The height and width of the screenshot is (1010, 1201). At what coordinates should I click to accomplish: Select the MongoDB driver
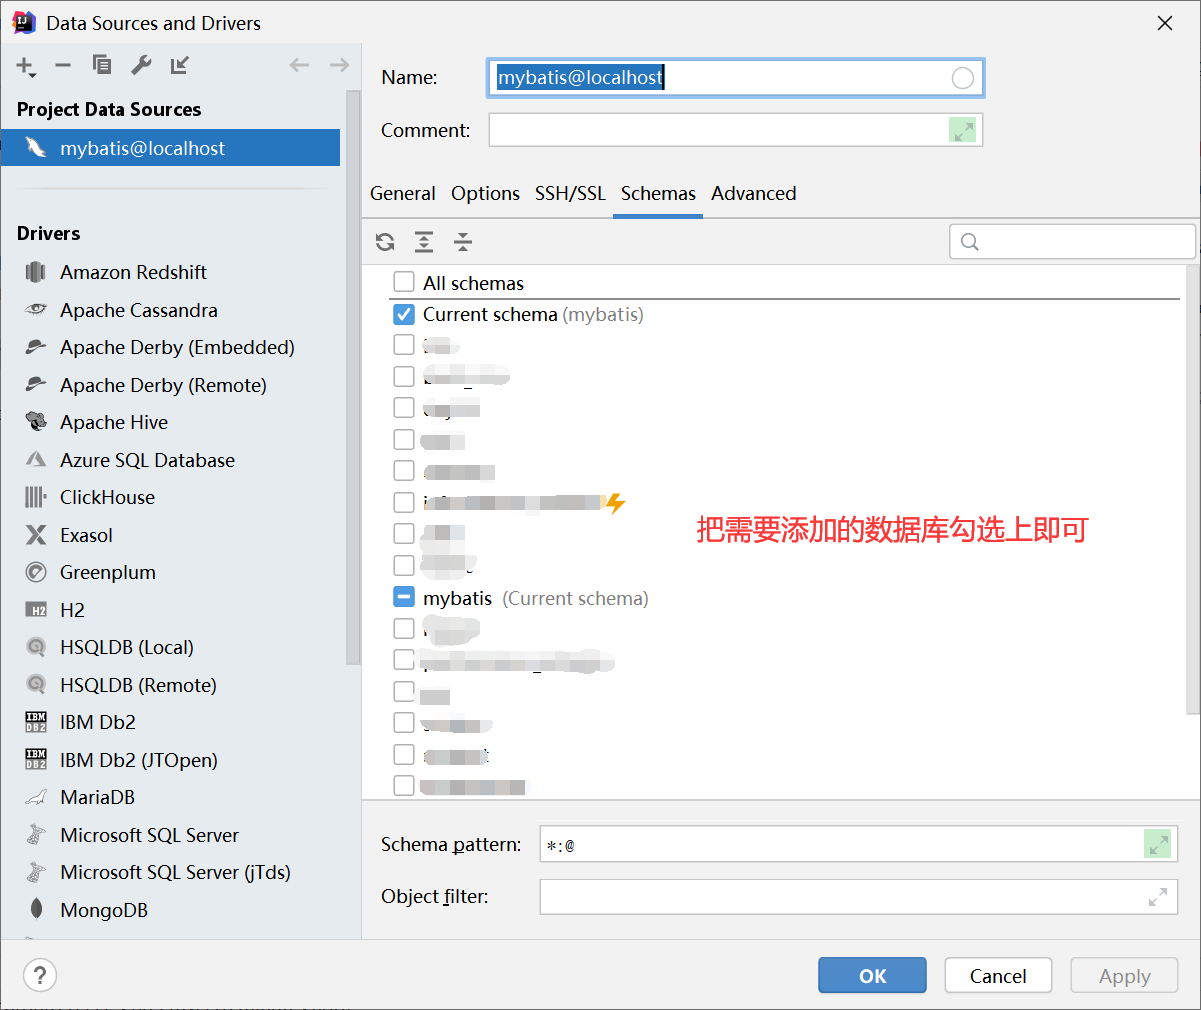[104, 910]
